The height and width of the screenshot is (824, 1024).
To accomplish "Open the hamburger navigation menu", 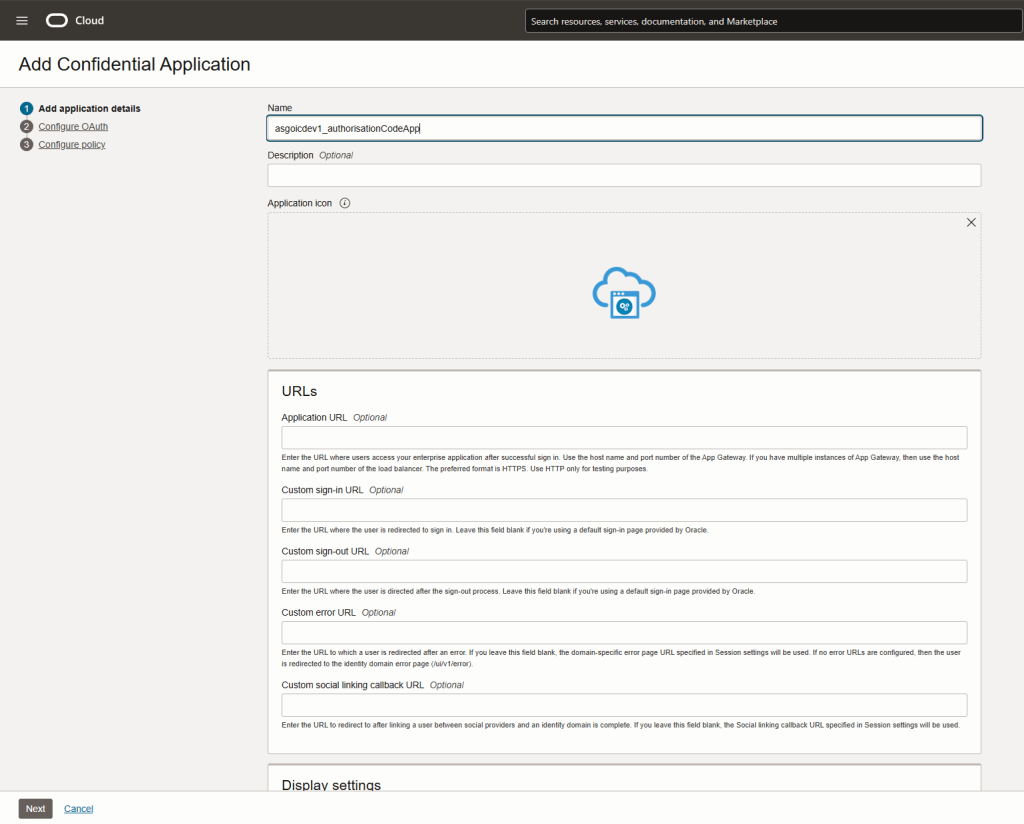I will [22, 21].
